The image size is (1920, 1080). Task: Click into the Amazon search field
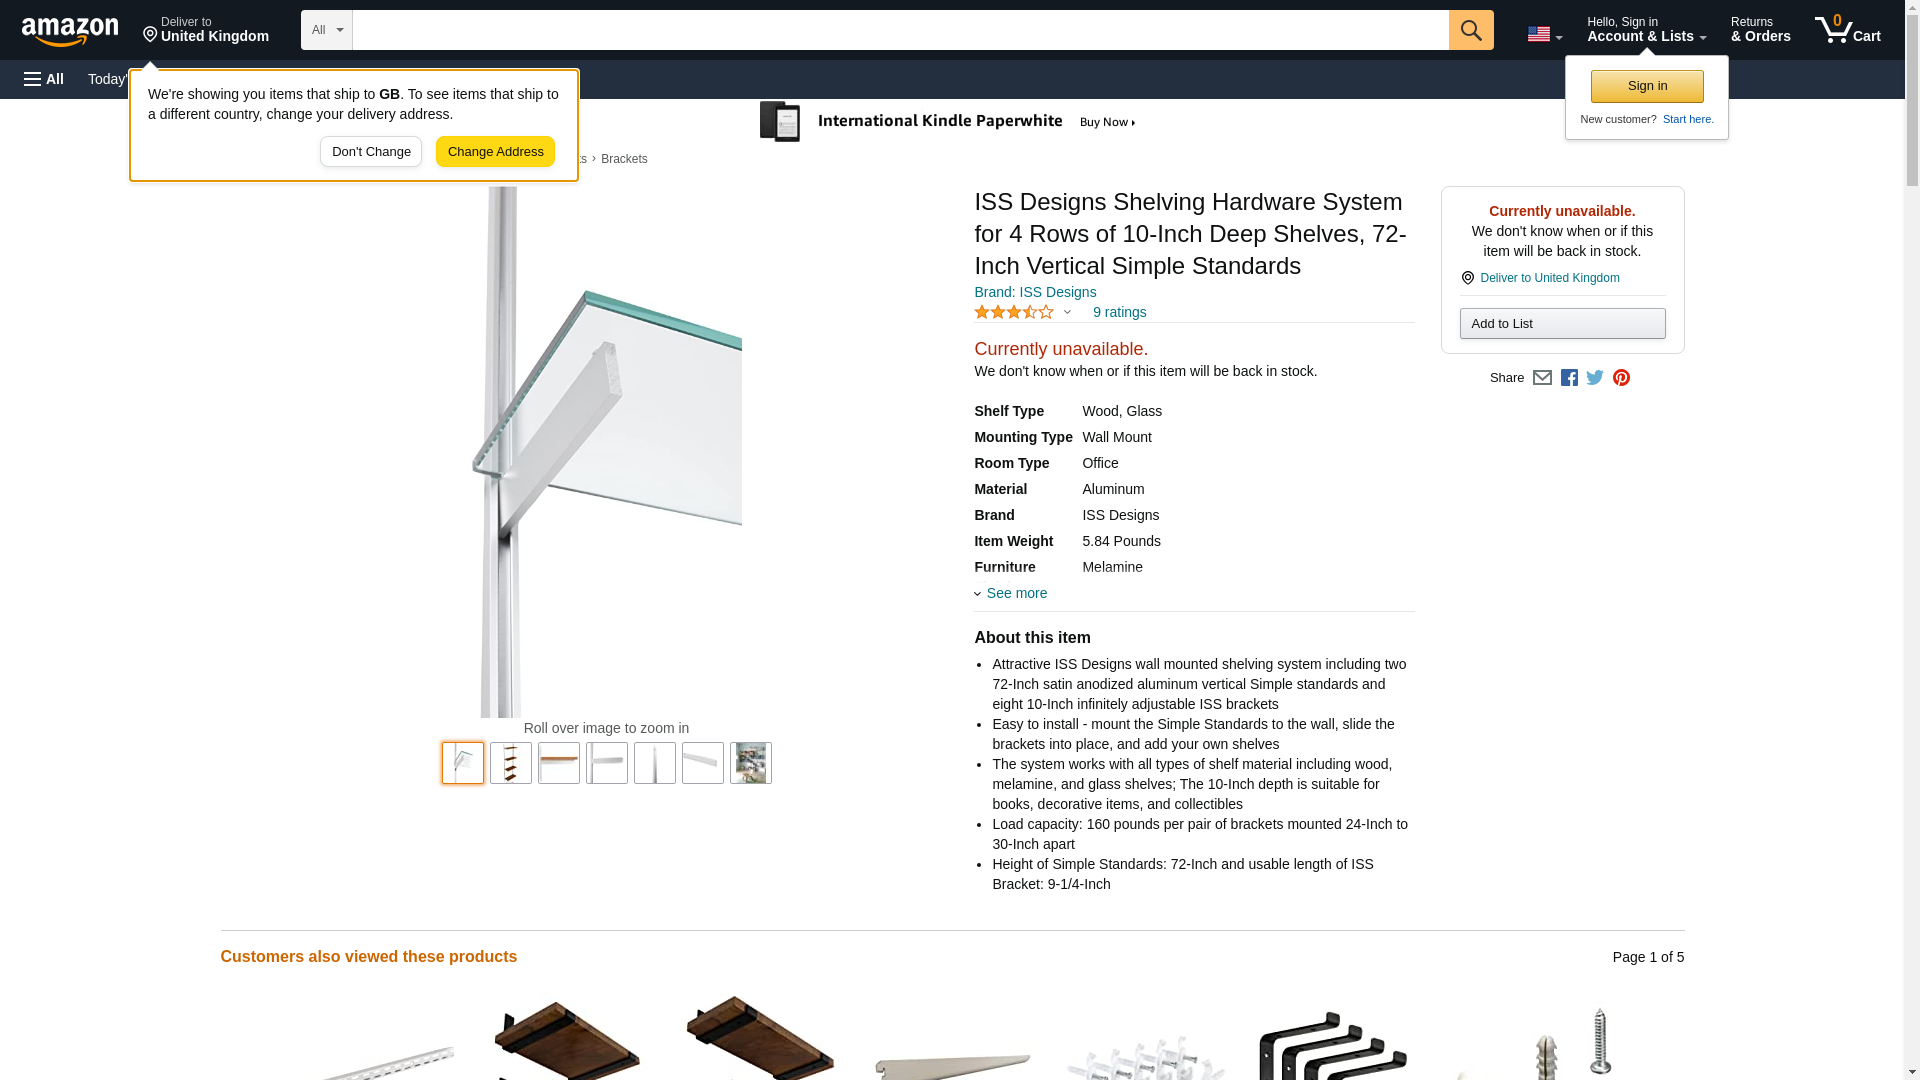click(900, 30)
